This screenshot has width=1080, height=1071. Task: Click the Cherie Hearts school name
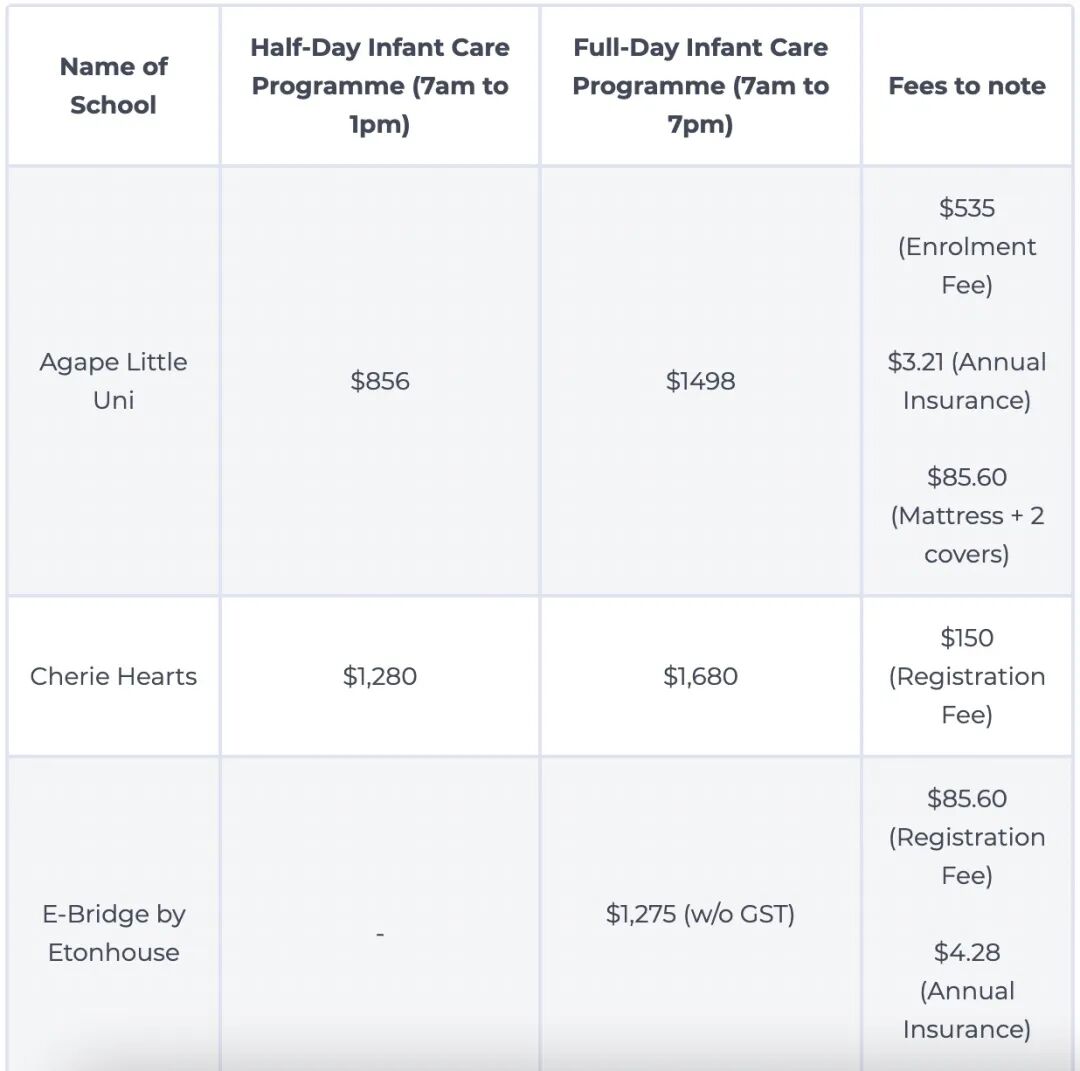(113, 676)
